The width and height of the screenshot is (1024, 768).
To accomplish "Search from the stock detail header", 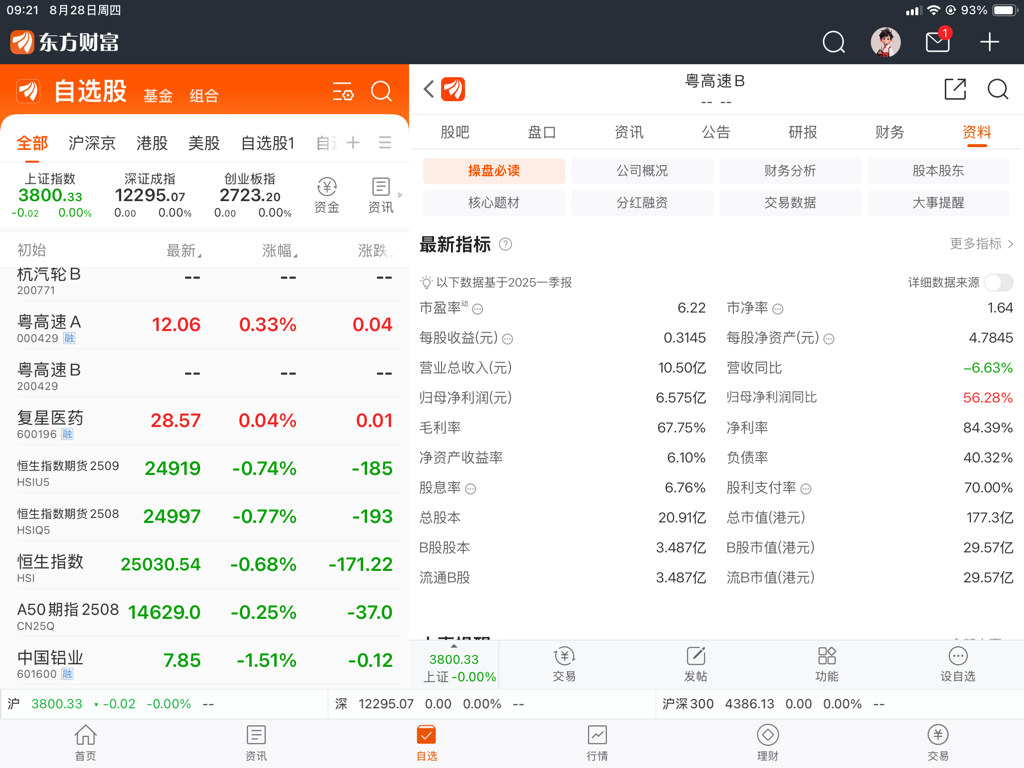I will click(998, 89).
